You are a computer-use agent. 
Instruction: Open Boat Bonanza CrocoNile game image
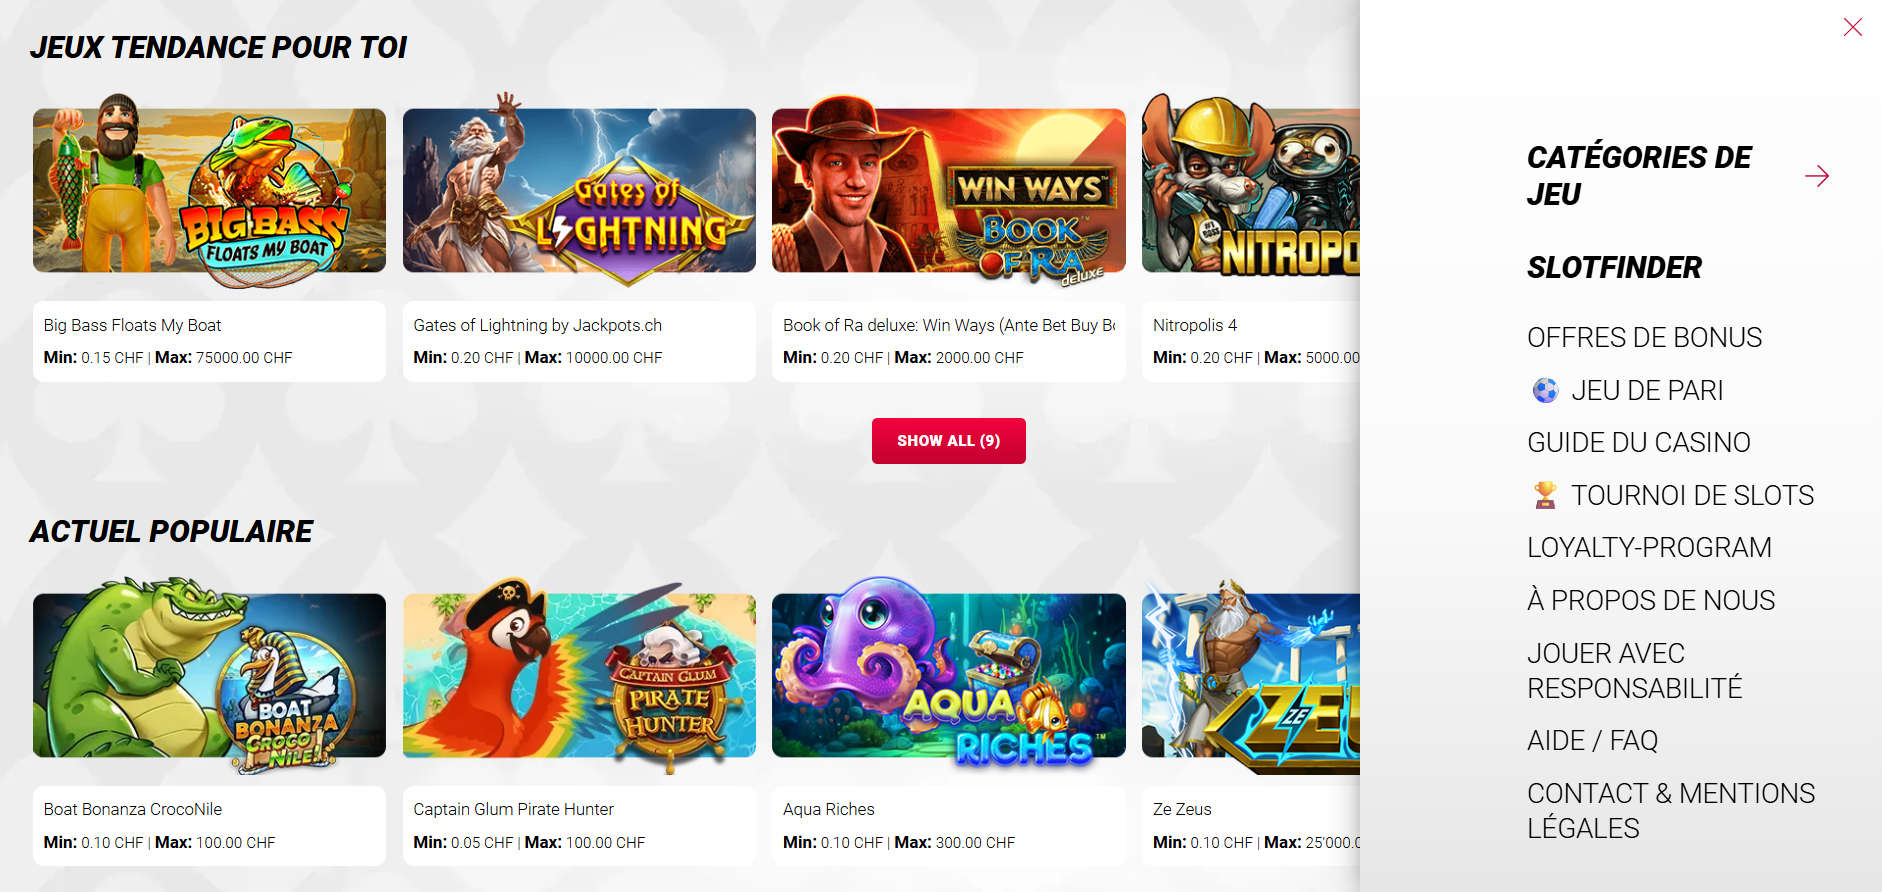(x=209, y=675)
